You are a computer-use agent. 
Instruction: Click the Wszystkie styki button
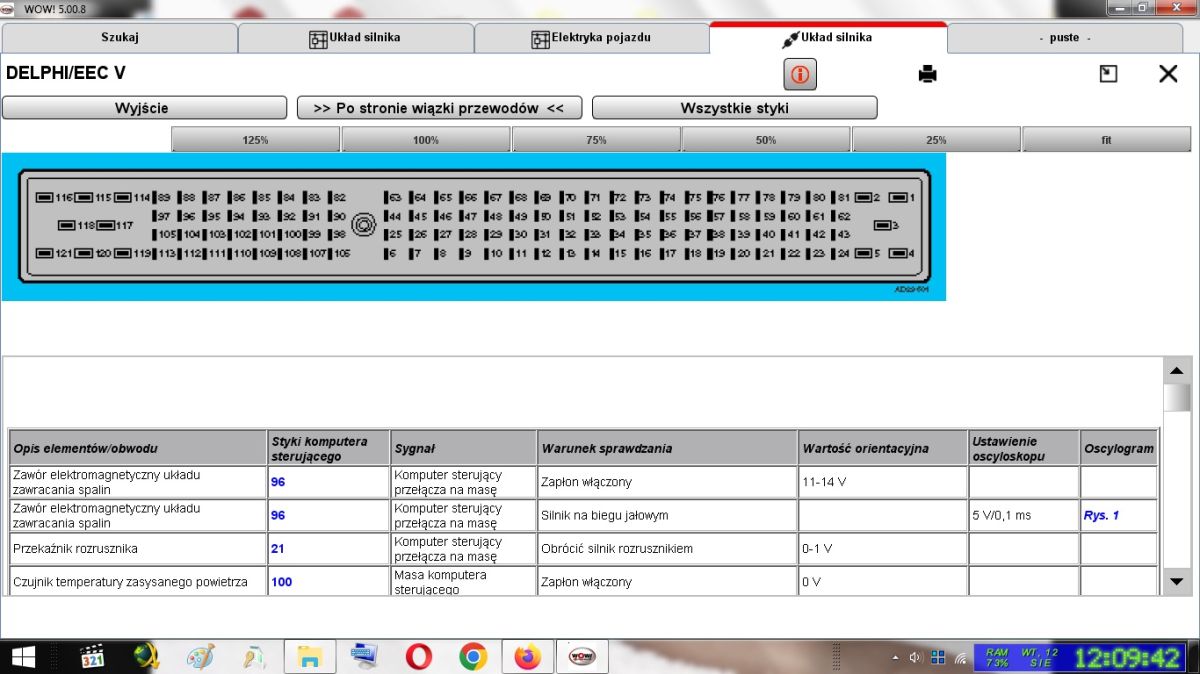coord(734,108)
